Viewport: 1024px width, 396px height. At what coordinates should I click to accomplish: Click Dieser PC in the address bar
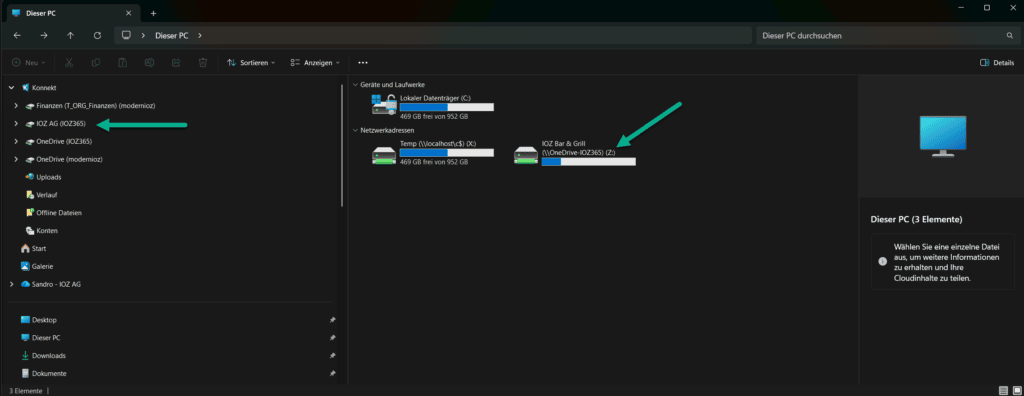[172, 36]
